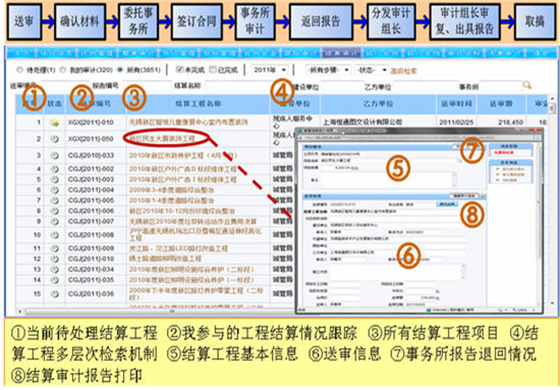Click the 乙方单位 column header
Viewport: 560px width, 390px height.
[x=378, y=104]
